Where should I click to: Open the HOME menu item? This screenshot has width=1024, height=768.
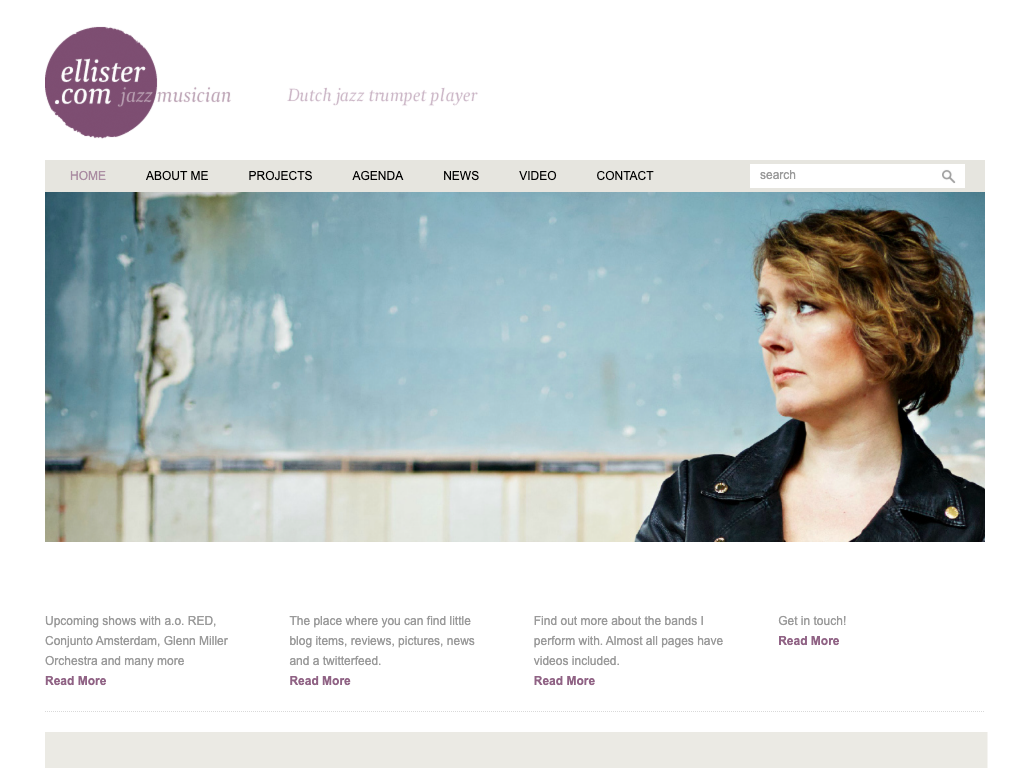coord(88,176)
